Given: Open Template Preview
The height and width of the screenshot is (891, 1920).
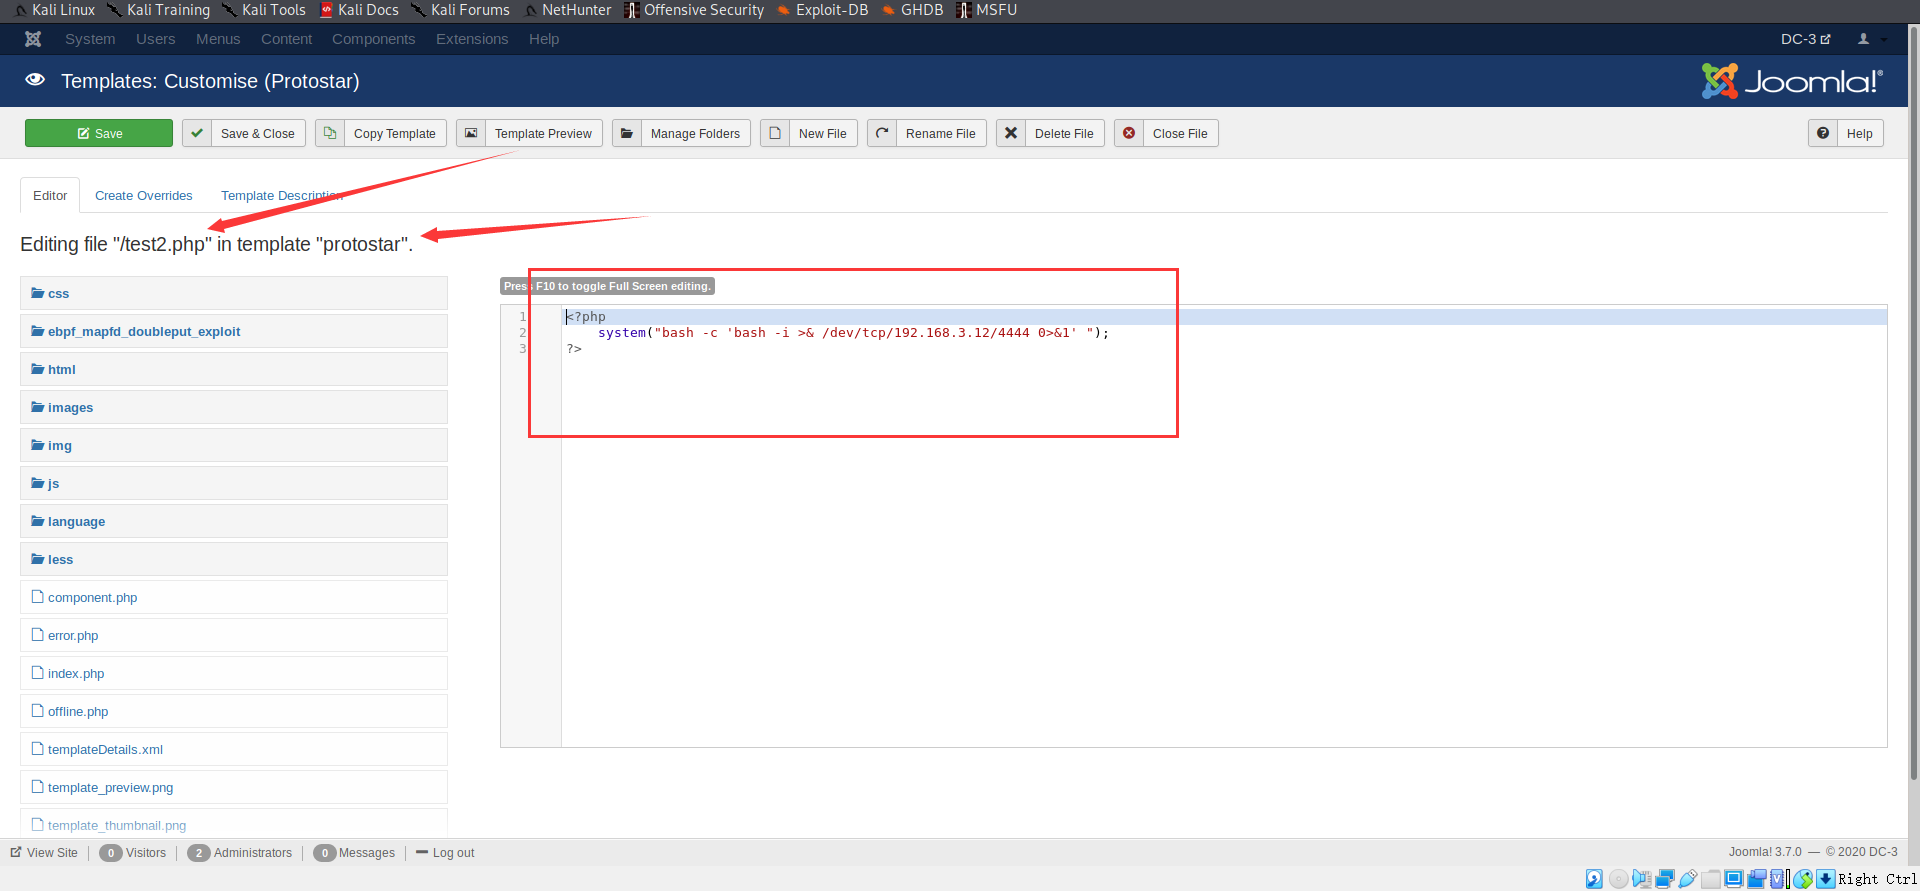Looking at the screenshot, I should tap(529, 133).
